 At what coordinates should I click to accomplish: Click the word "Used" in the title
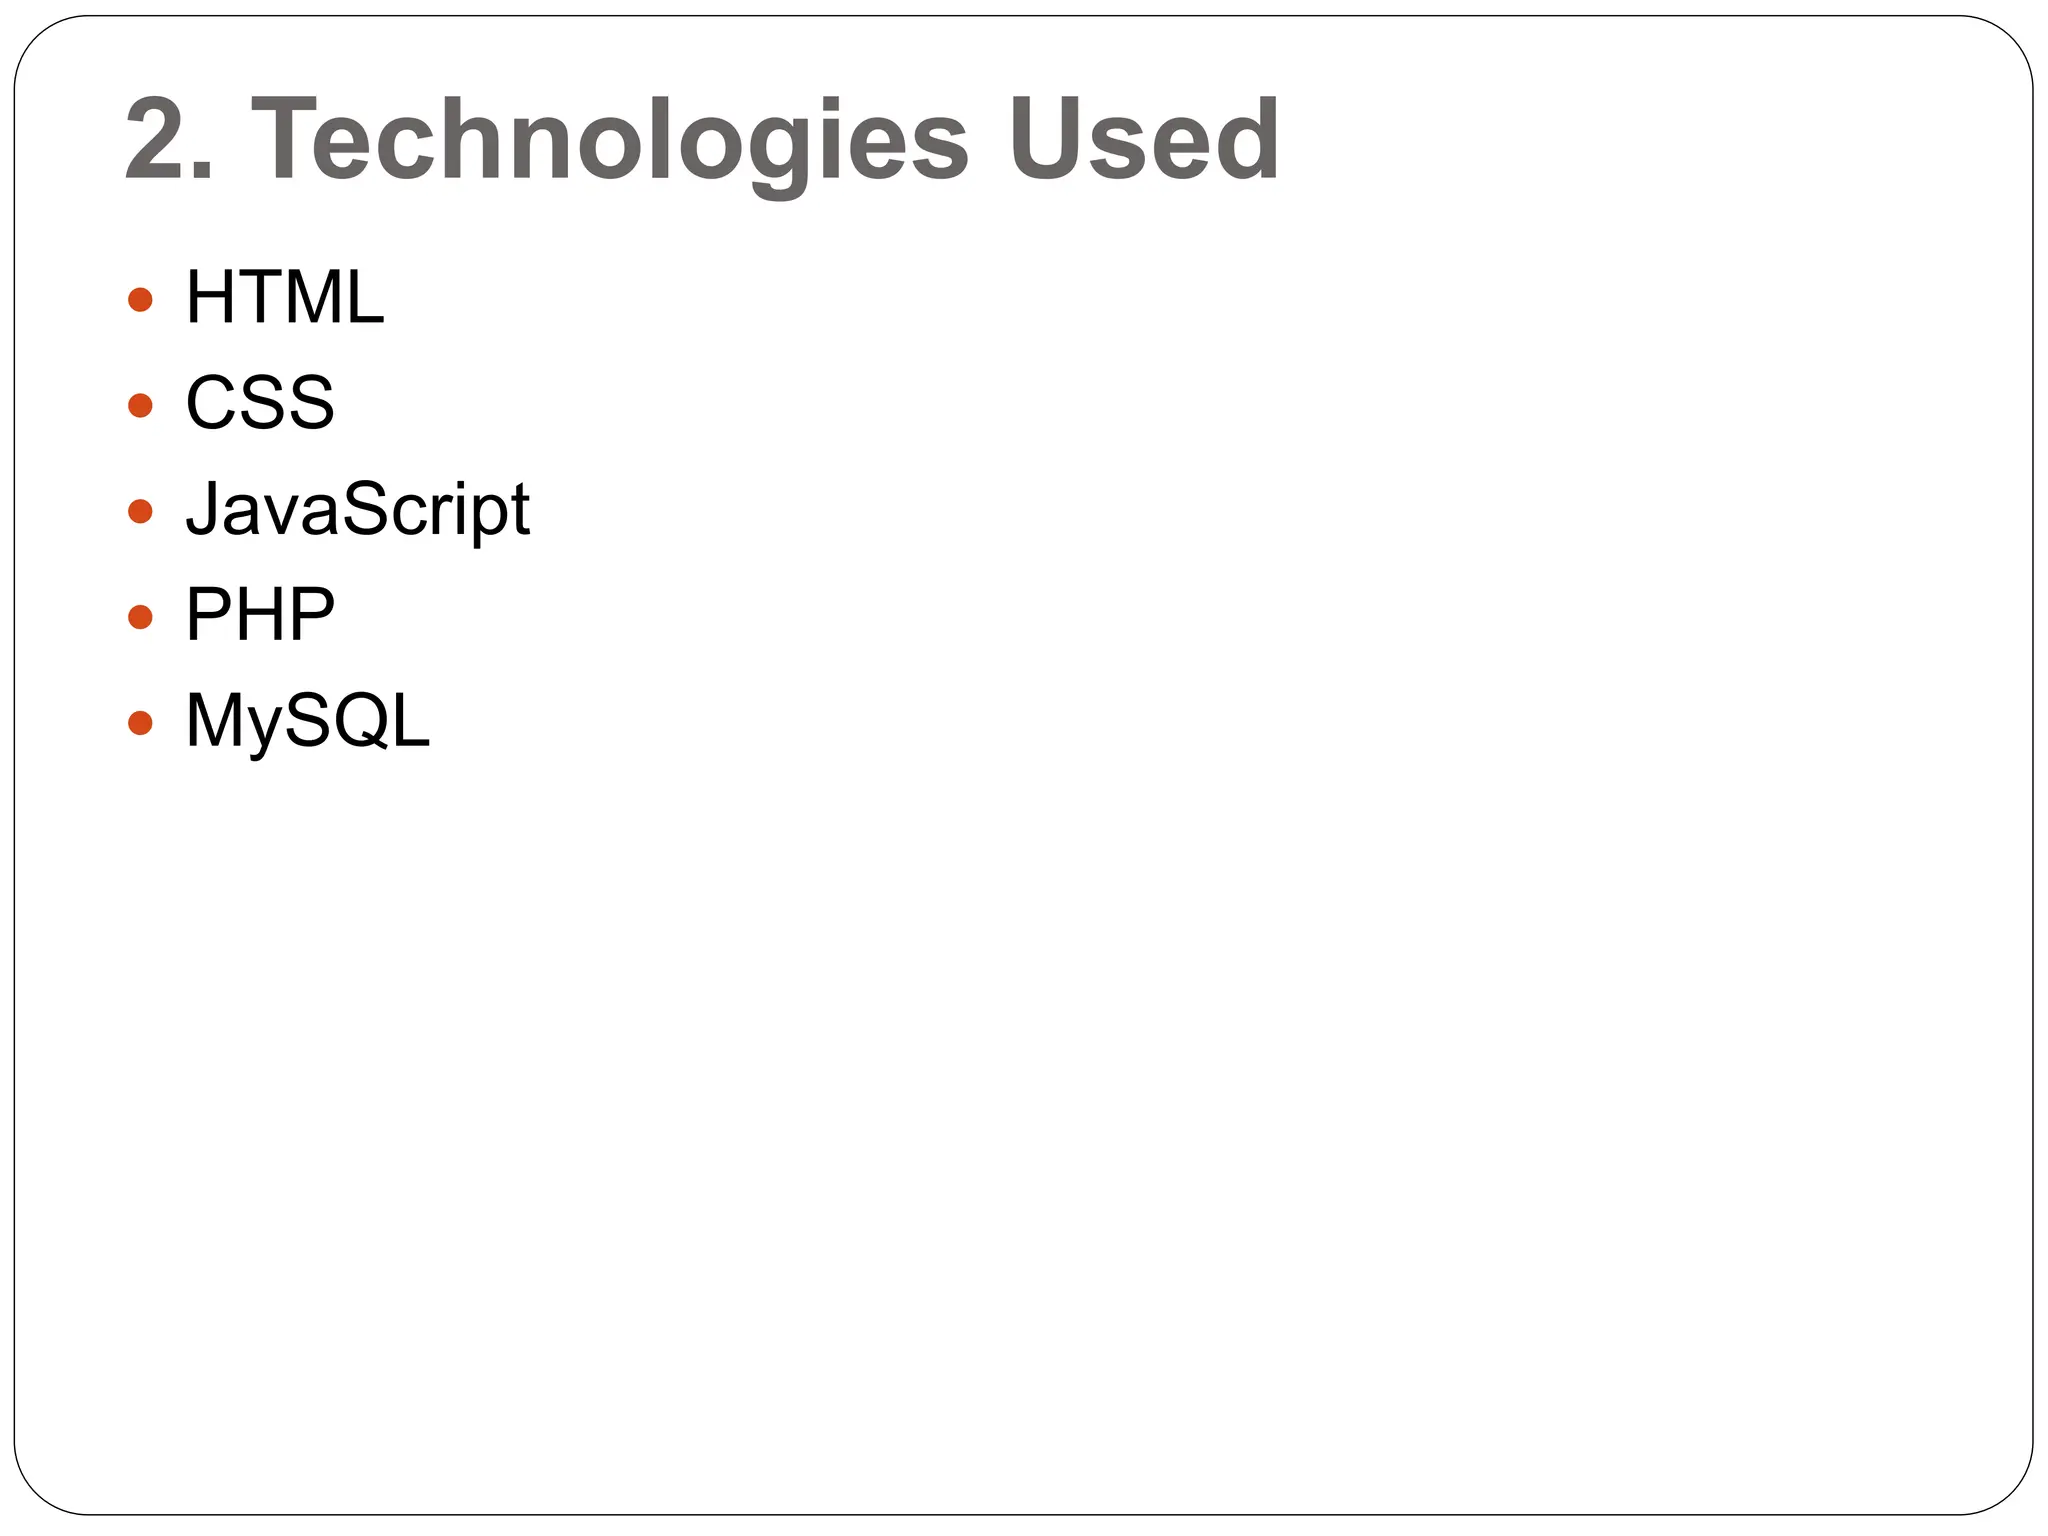click(1144, 140)
